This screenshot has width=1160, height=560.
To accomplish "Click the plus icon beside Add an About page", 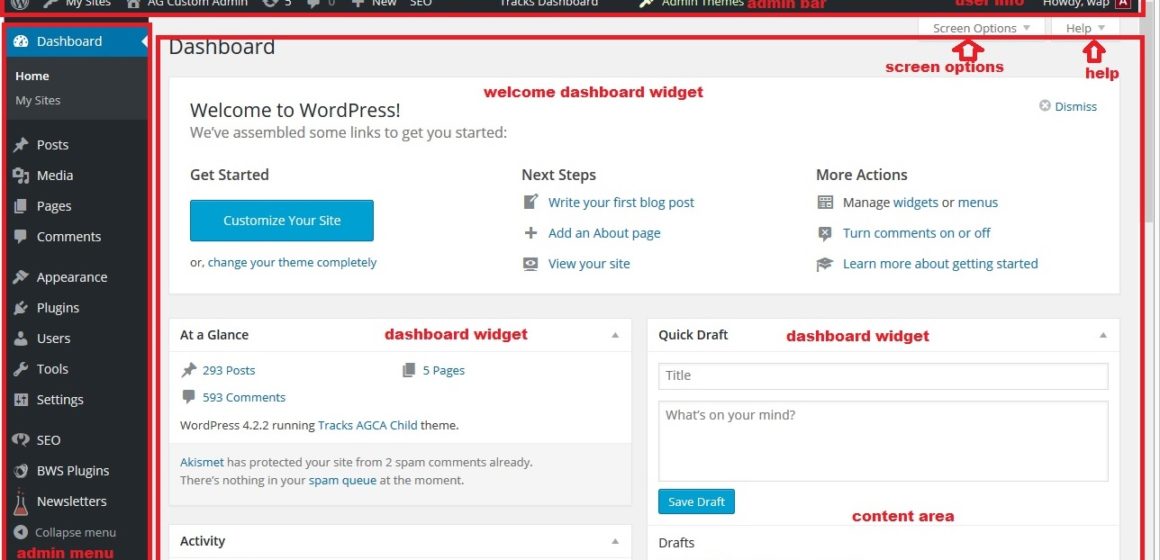I will pos(530,233).
